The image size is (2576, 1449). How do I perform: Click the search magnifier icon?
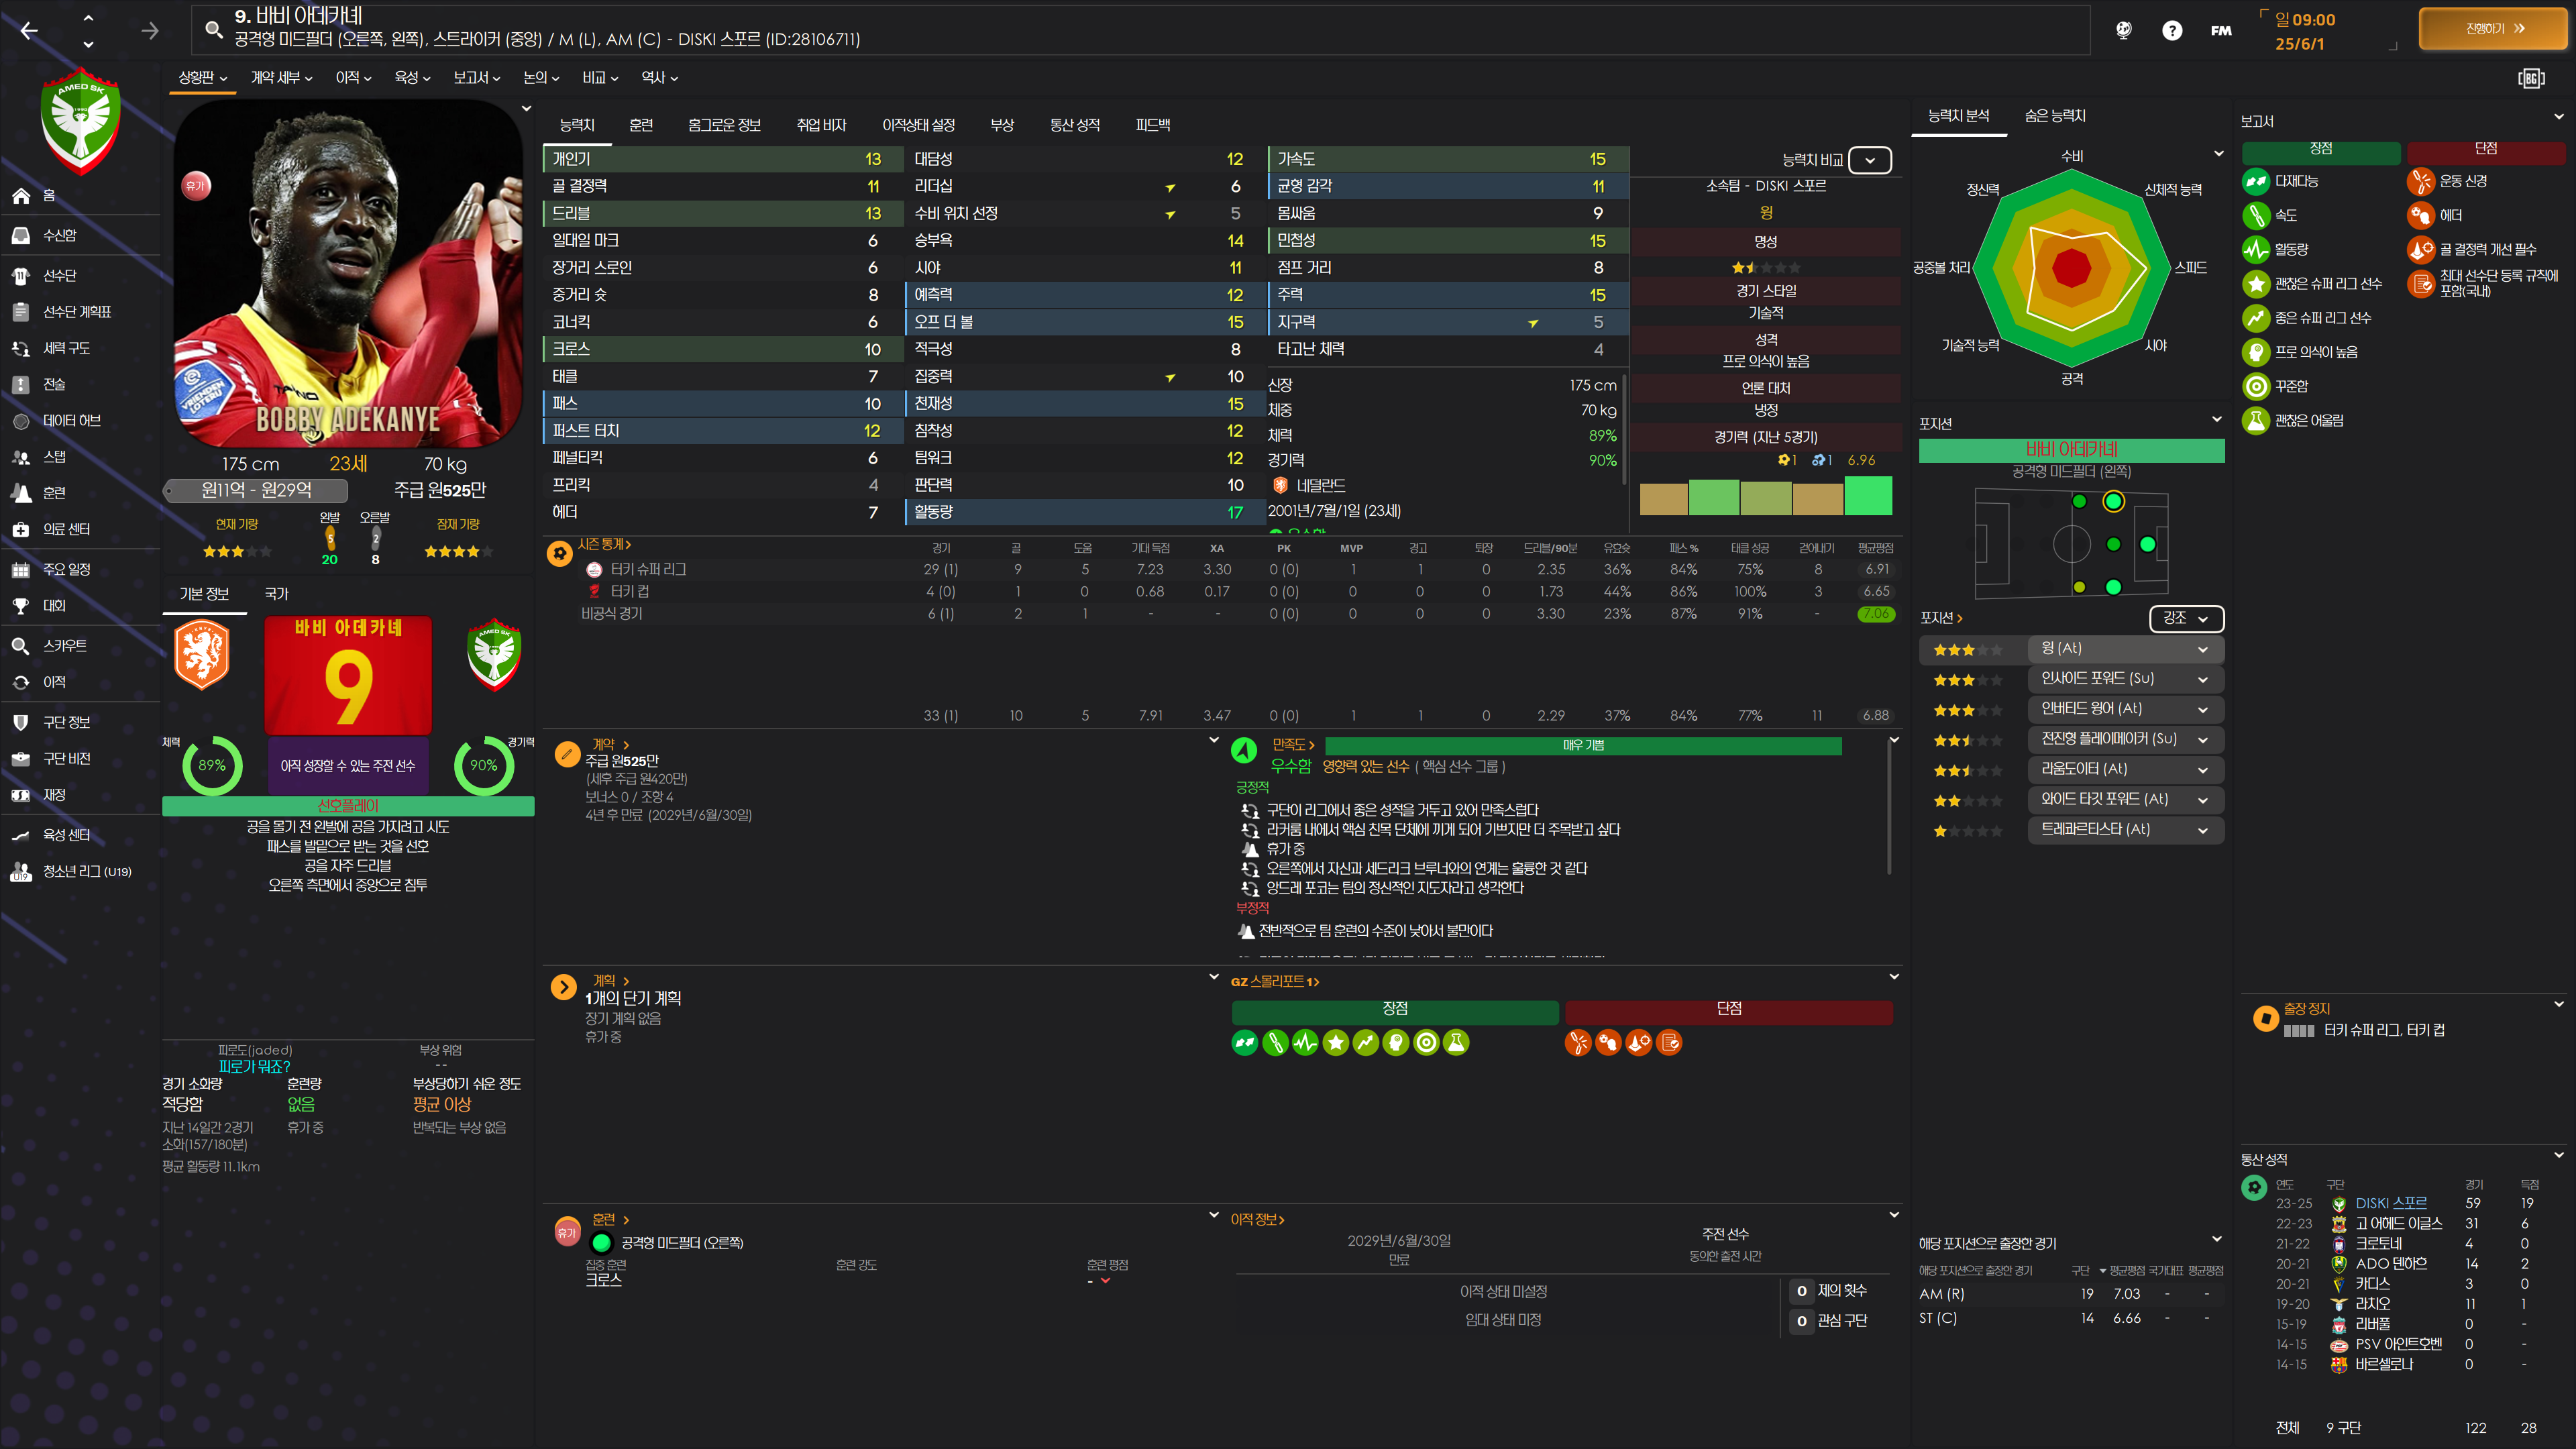213,29
